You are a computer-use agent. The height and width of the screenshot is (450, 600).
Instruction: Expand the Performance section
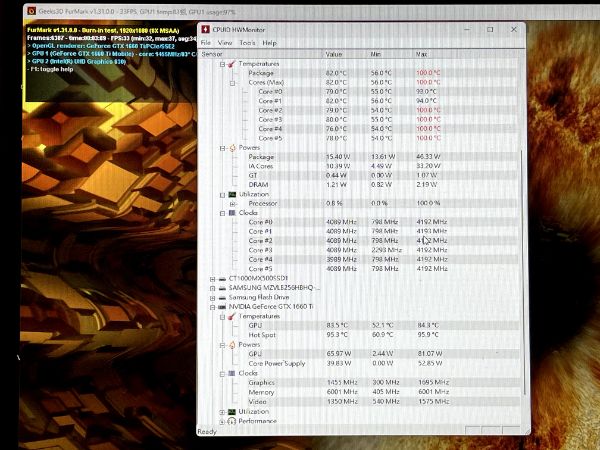(x=222, y=421)
